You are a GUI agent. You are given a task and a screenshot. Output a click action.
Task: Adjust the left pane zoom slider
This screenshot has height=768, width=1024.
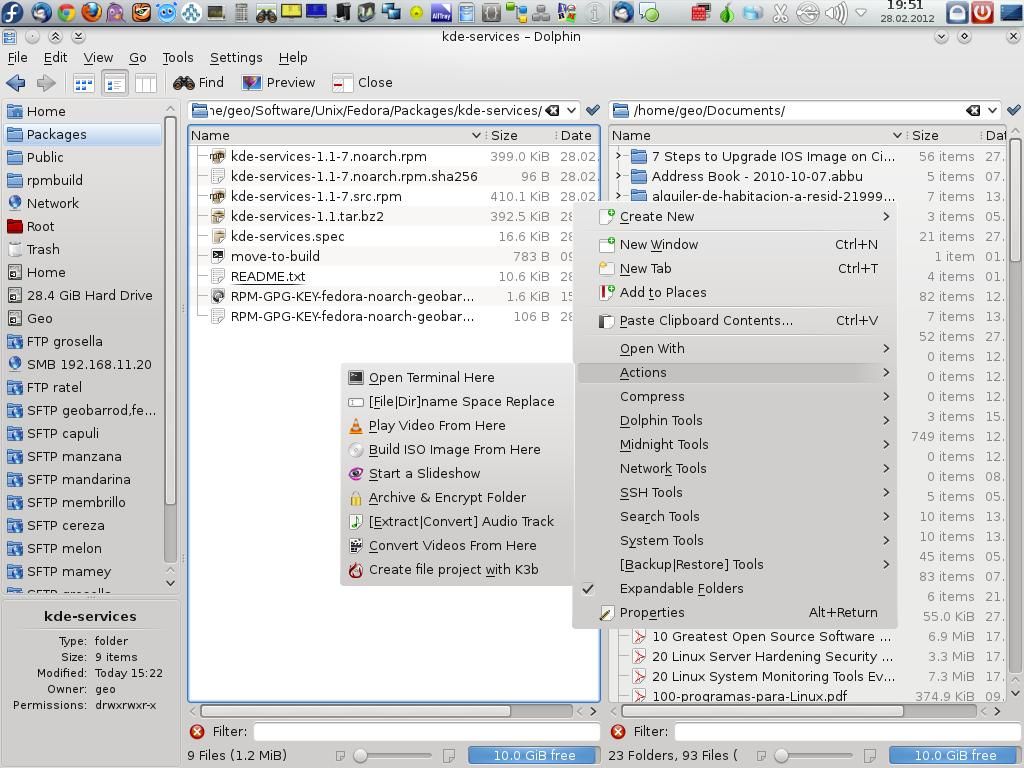[361, 755]
